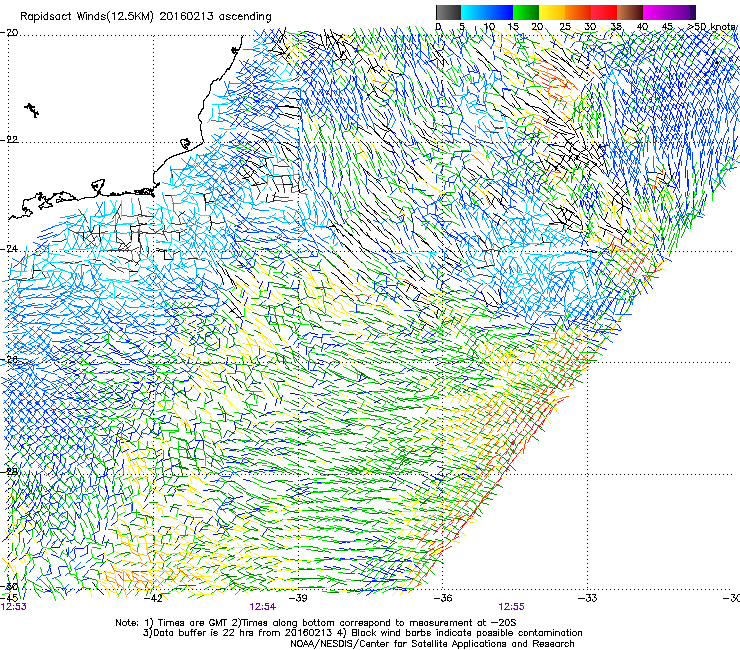This screenshot has height=650, width=740.
Task: Select the dark purple 45-50 knot legend swatch
Action: coord(682,12)
